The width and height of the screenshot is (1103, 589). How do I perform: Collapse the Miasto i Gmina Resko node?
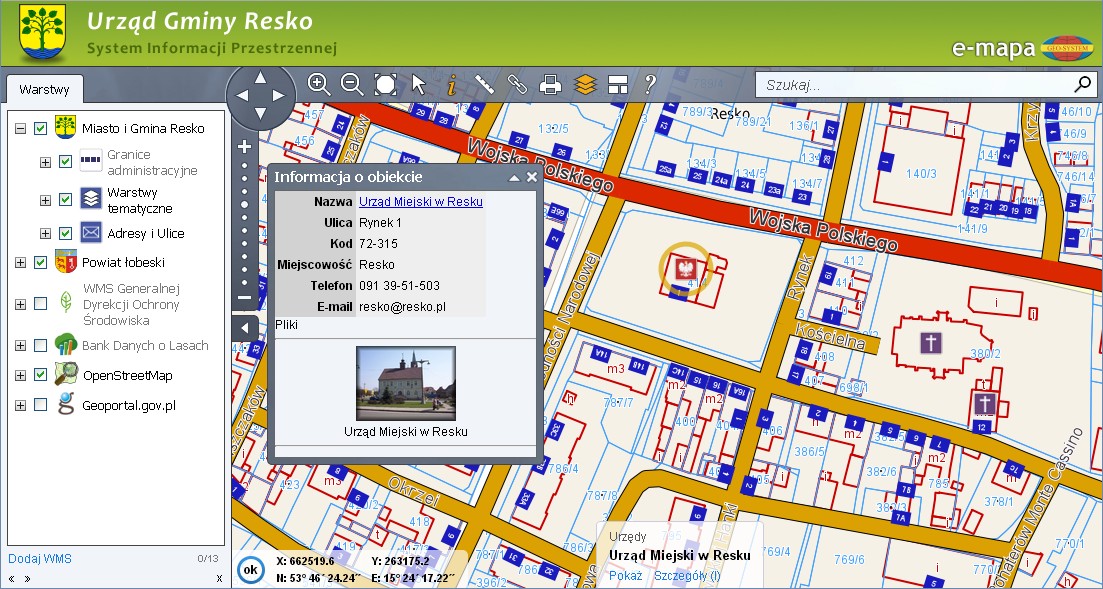[x=20, y=128]
